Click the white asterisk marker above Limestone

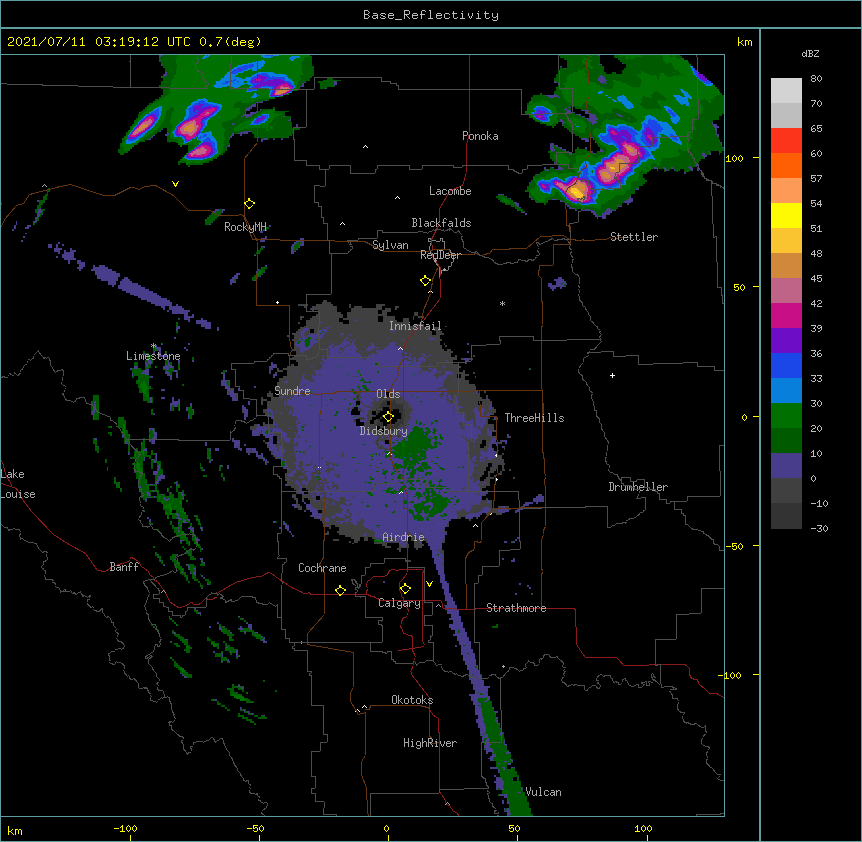[153, 346]
